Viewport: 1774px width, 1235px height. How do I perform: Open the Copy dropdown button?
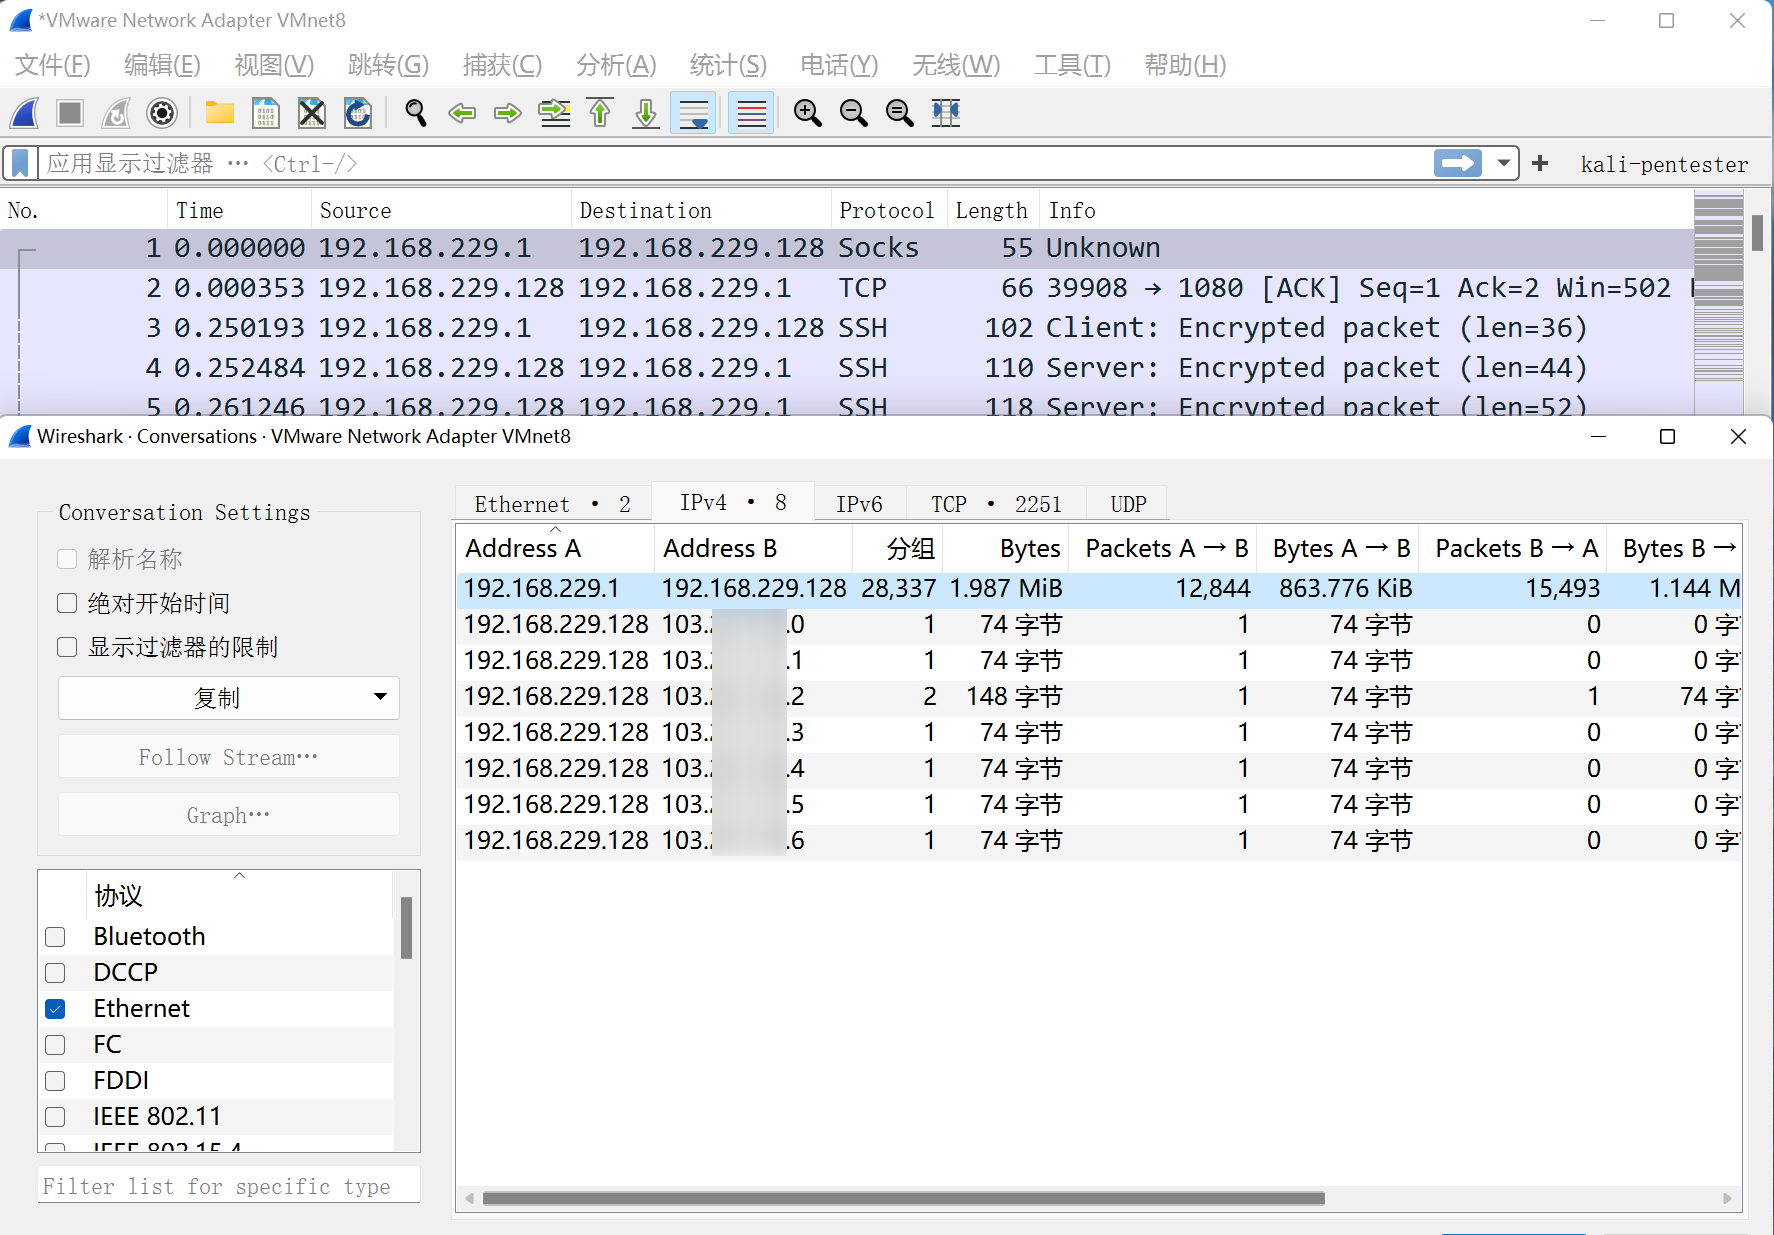tap(229, 698)
